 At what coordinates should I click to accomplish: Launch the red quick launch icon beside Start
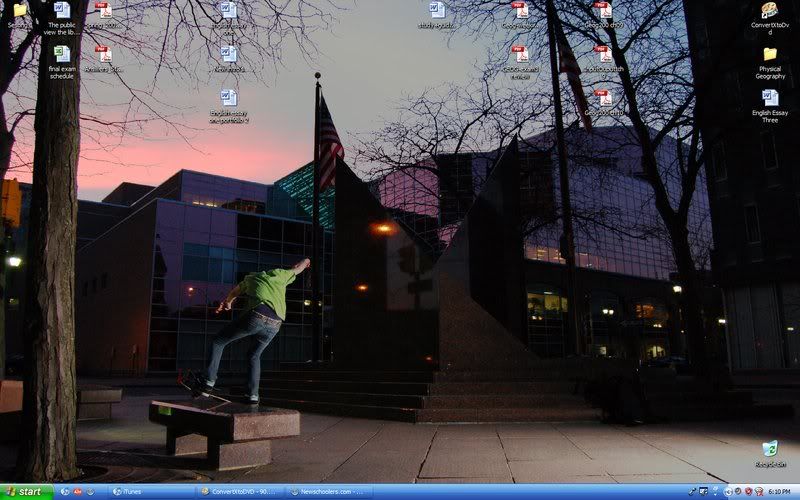click(x=77, y=492)
